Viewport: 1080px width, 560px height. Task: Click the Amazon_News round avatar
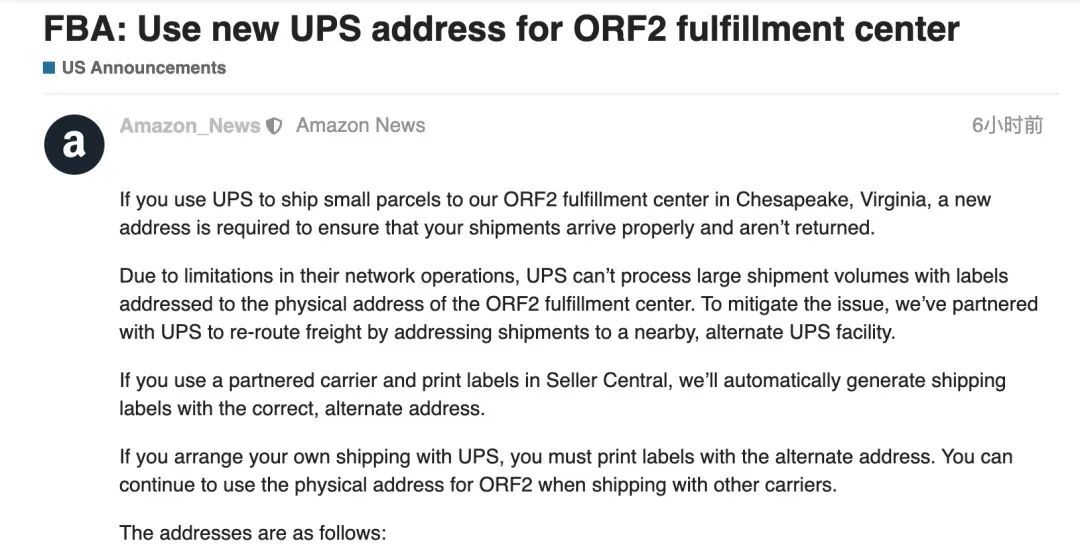click(x=74, y=145)
